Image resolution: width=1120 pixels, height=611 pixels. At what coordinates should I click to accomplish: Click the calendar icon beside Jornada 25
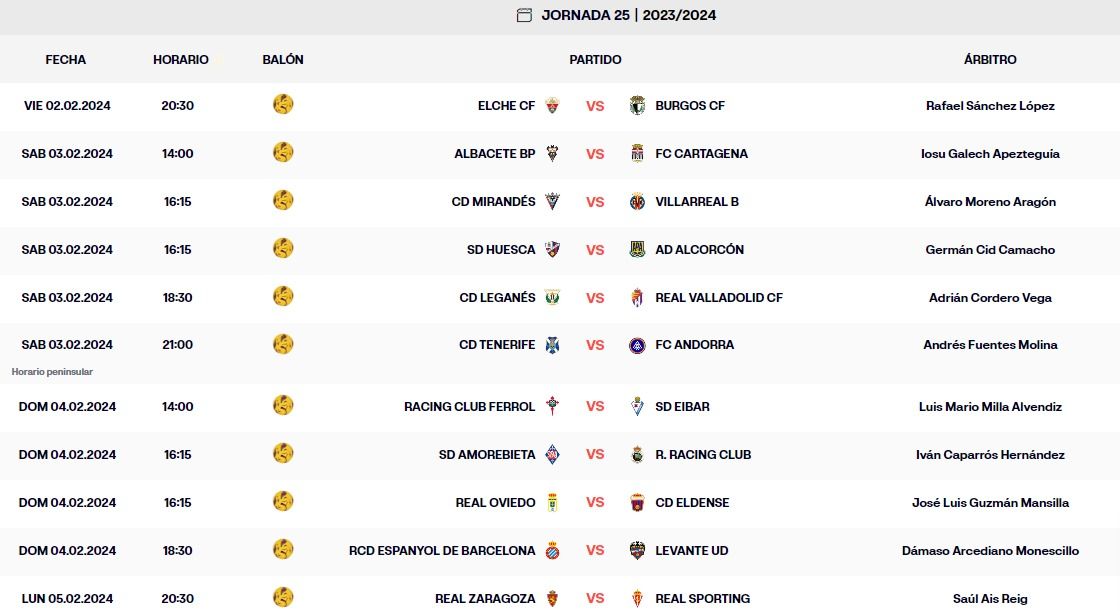pos(524,15)
